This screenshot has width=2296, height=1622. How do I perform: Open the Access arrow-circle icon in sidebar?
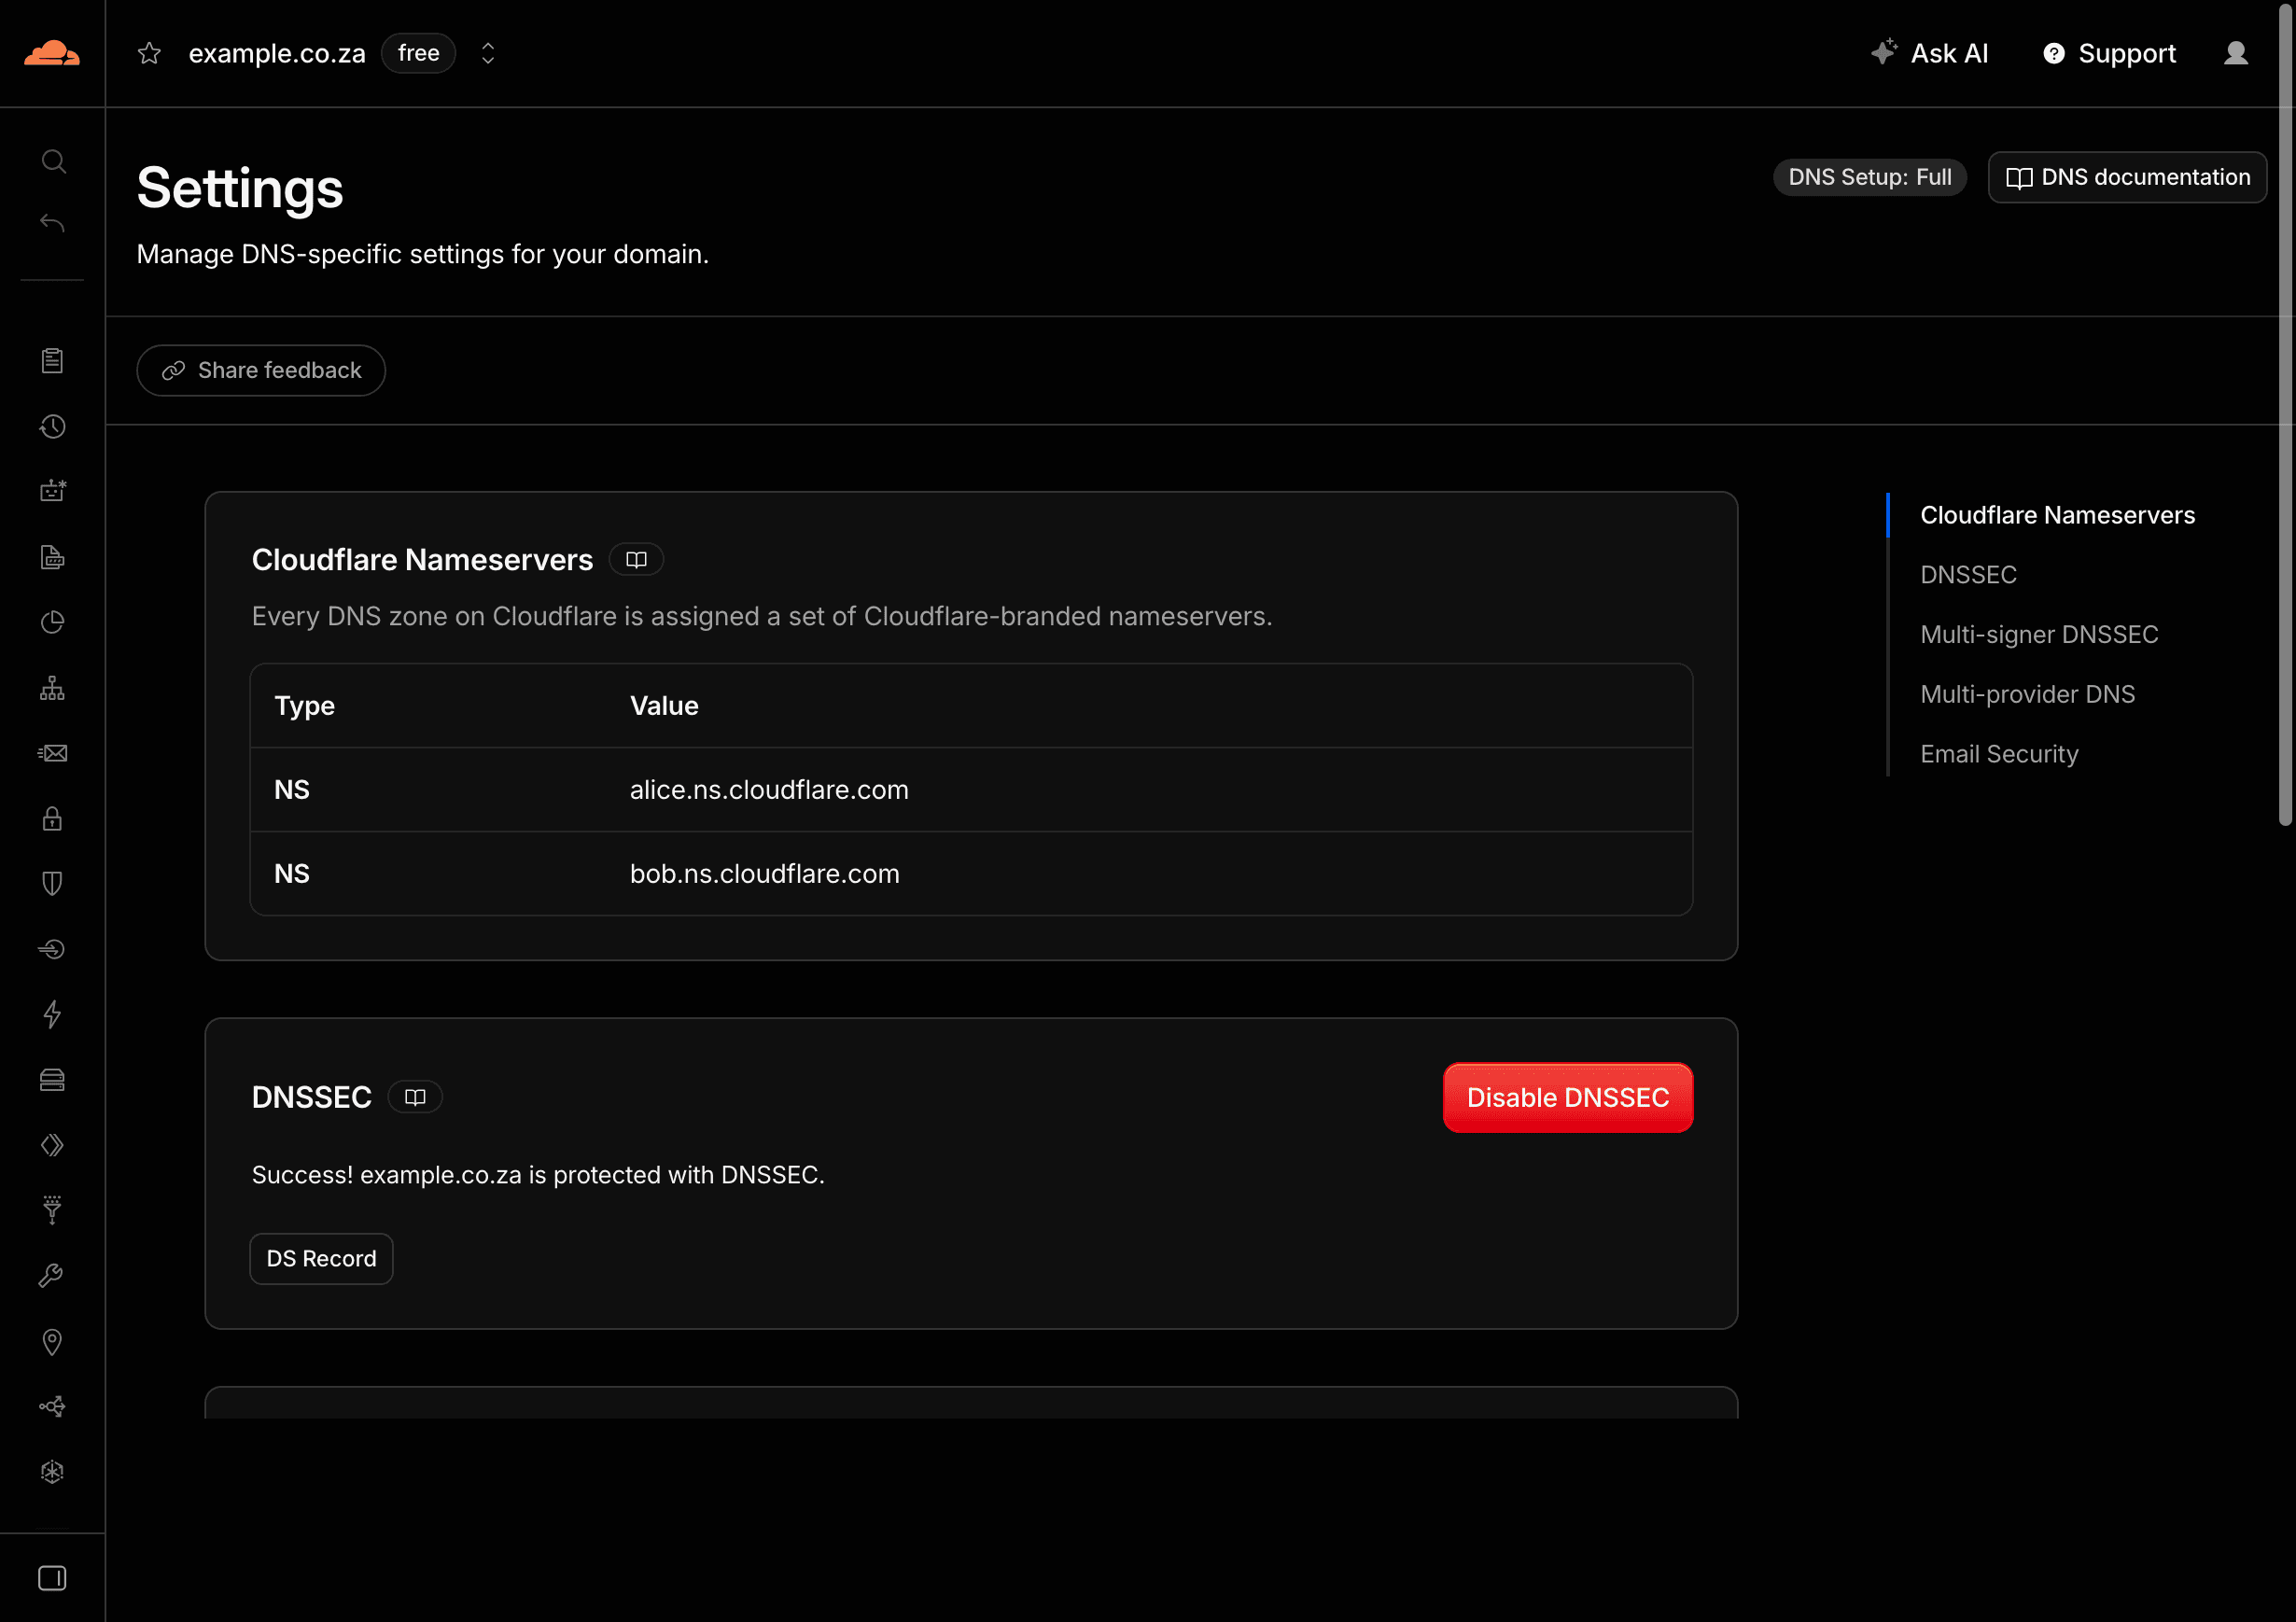click(53, 950)
